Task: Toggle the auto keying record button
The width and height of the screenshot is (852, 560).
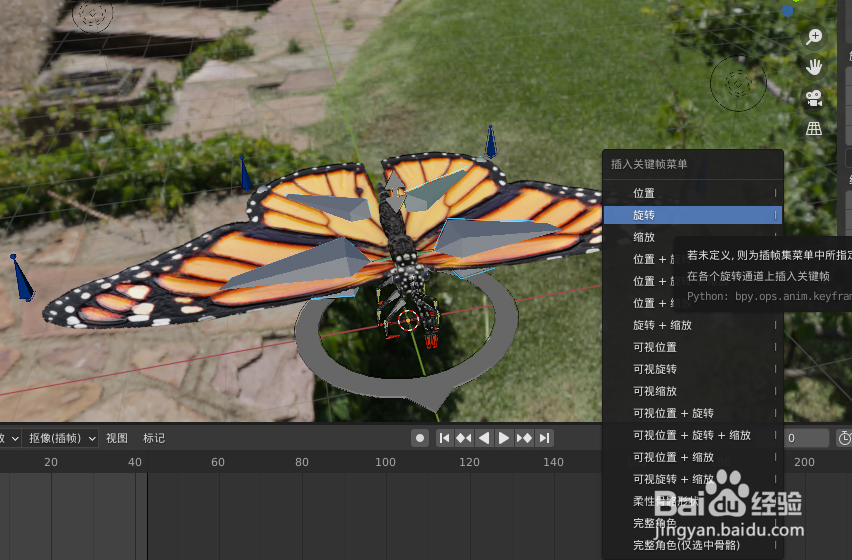Action: pyautogui.click(x=419, y=438)
